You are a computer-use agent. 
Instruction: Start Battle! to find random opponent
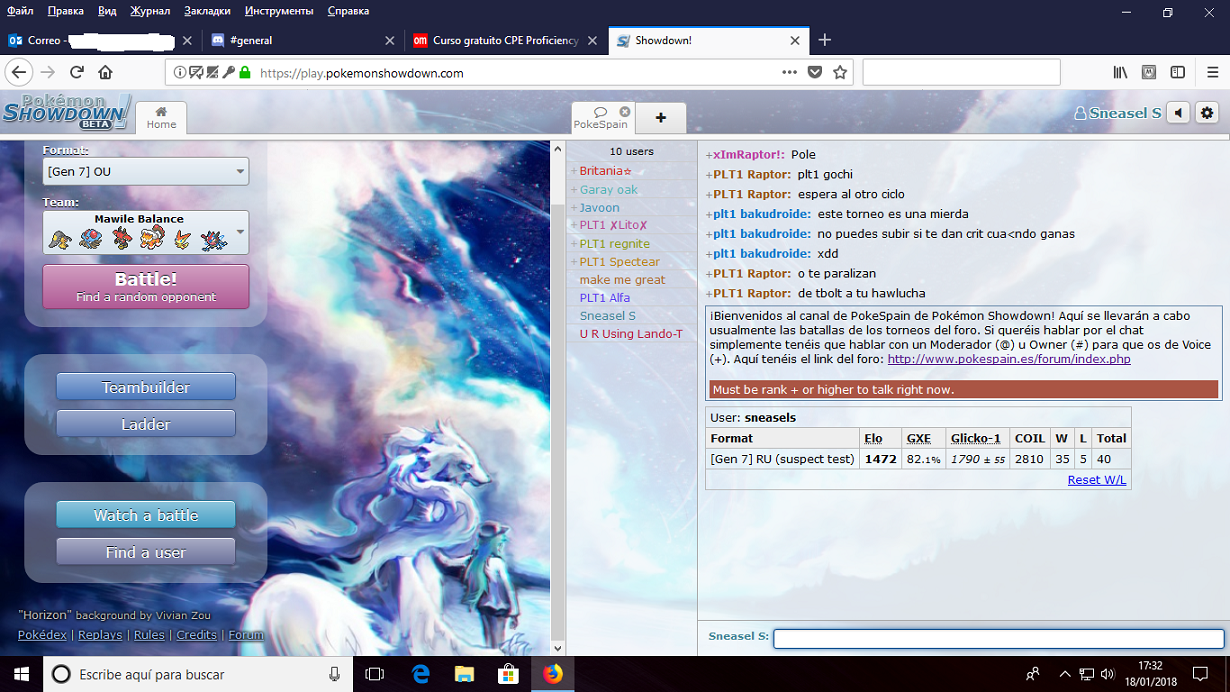(146, 286)
